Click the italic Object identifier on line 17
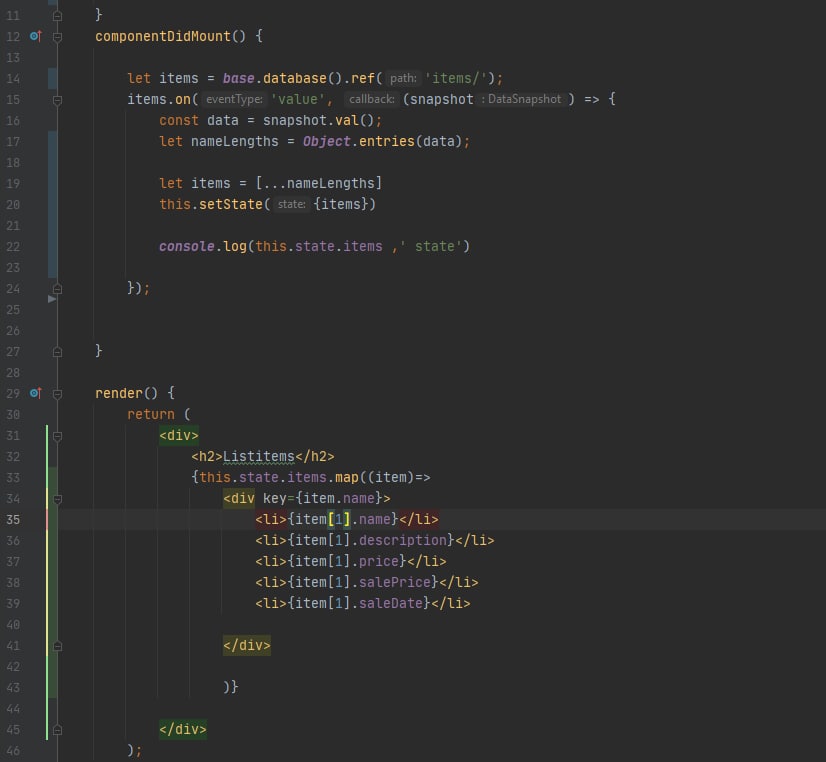Image resolution: width=826 pixels, height=762 pixels. click(x=327, y=141)
